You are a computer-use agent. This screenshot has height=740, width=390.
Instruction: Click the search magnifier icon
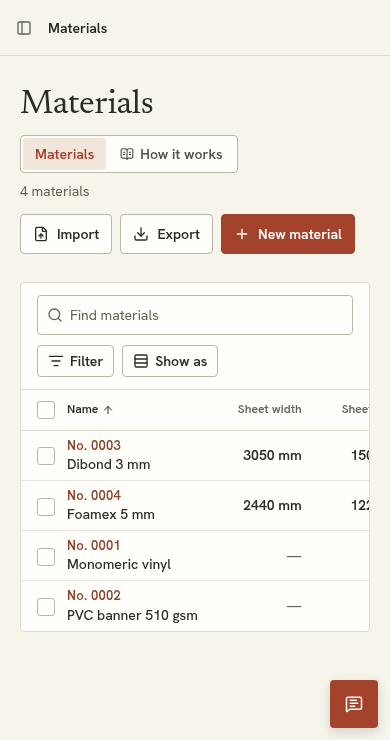point(55,315)
